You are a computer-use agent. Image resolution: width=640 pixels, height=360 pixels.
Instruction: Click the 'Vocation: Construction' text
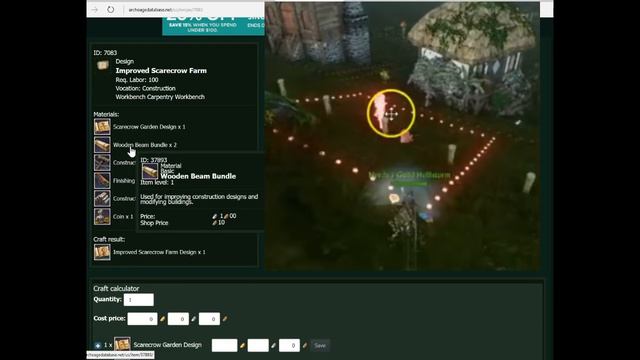click(145, 88)
